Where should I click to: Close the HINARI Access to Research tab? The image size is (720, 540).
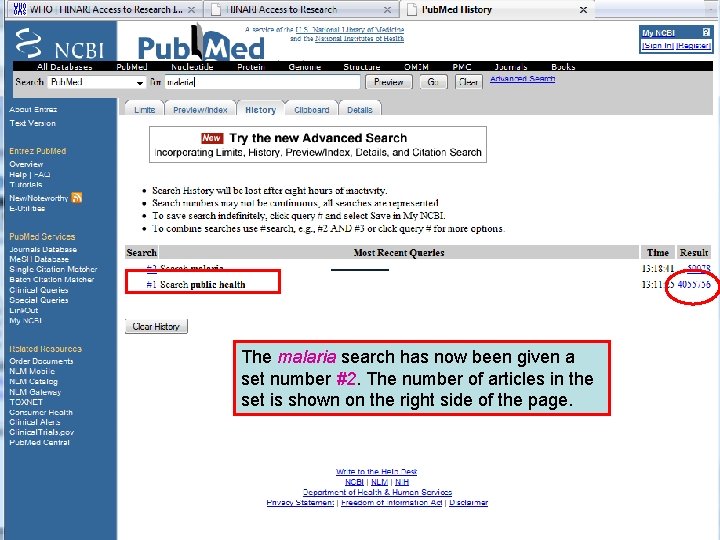(388, 10)
